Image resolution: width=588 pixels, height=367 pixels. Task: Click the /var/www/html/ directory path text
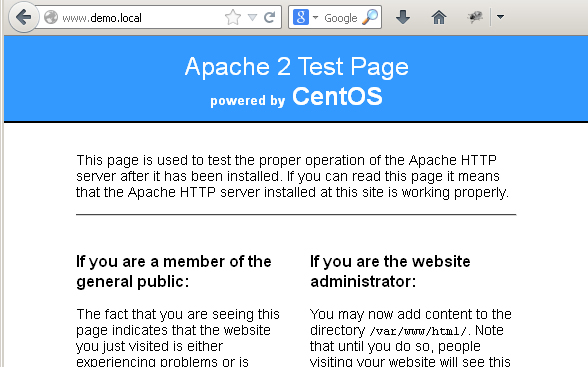(x=418, y=331)
